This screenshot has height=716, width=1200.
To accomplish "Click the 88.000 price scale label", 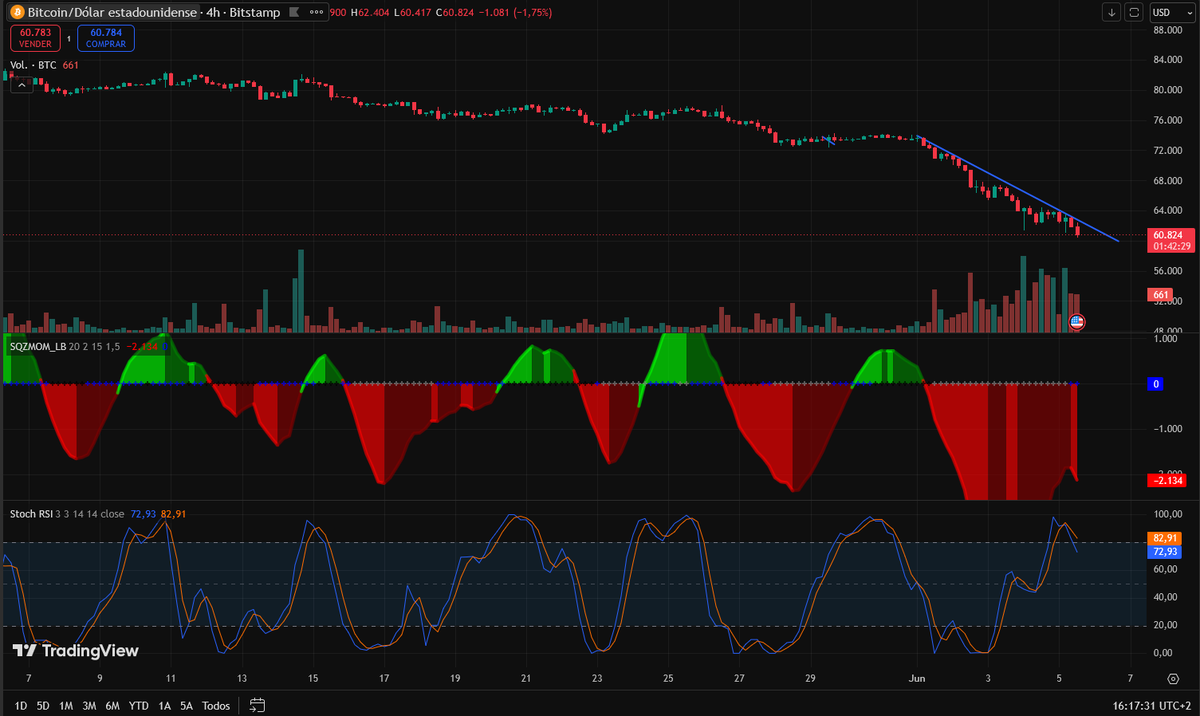I will coord(1166,29).
